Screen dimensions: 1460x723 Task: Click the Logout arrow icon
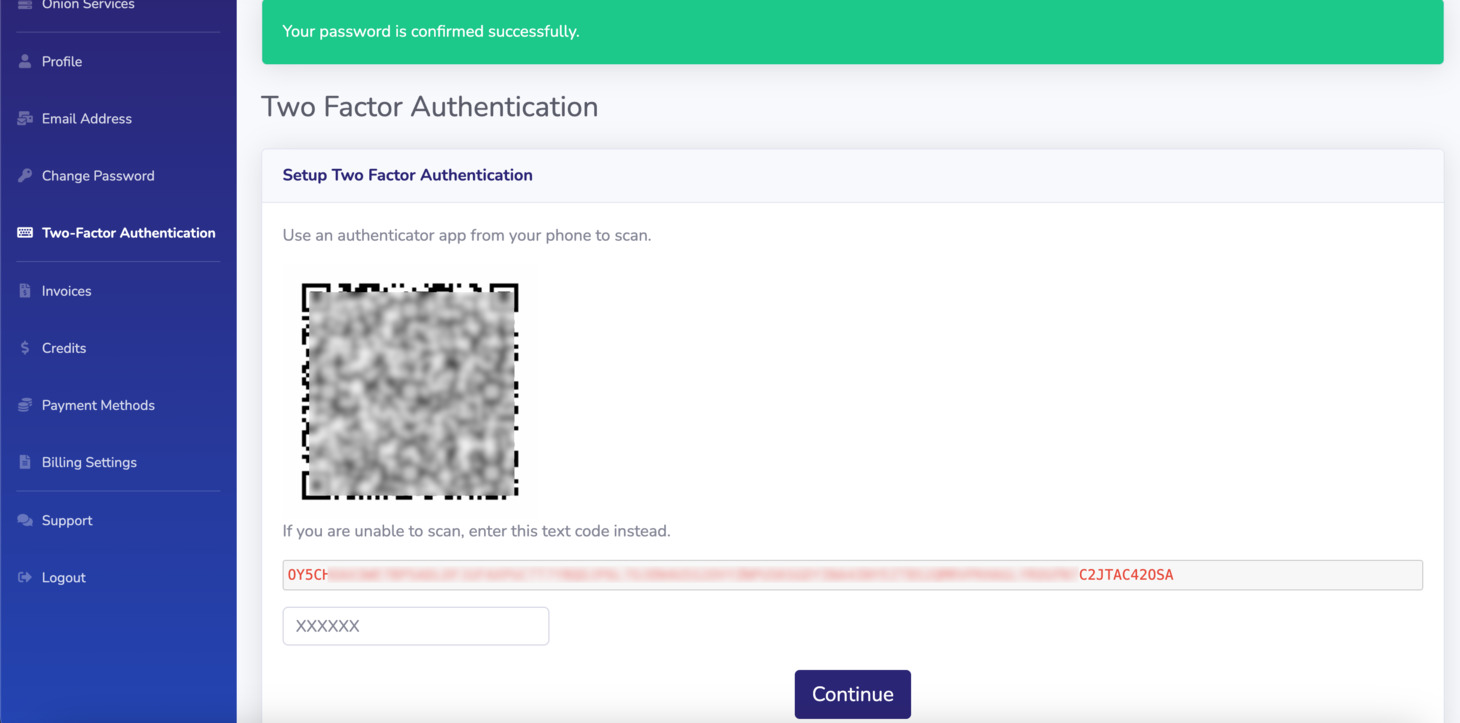pyautogui.click(x=25, y=577)
